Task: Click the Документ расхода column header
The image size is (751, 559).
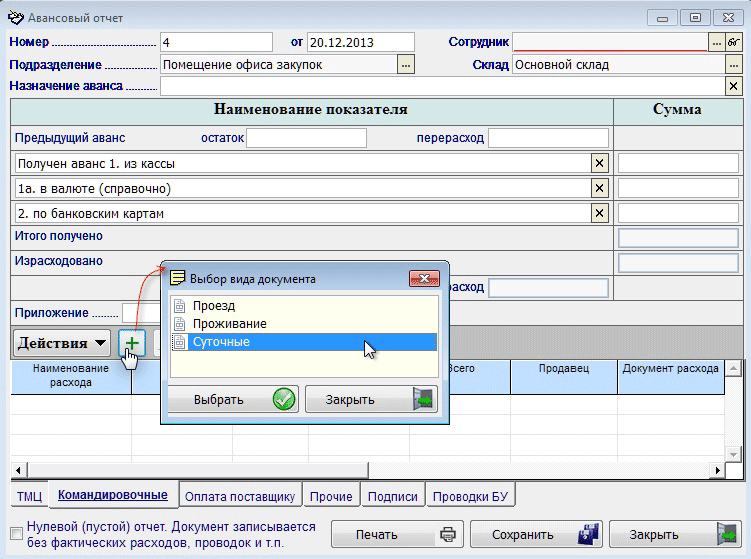Action: (671, 376)
